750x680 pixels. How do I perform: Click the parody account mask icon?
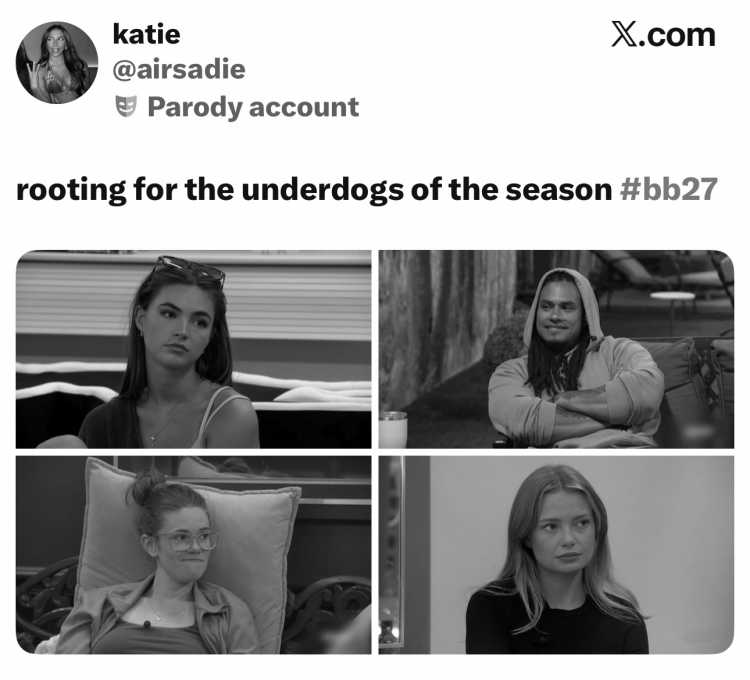[x=126, y=106]
